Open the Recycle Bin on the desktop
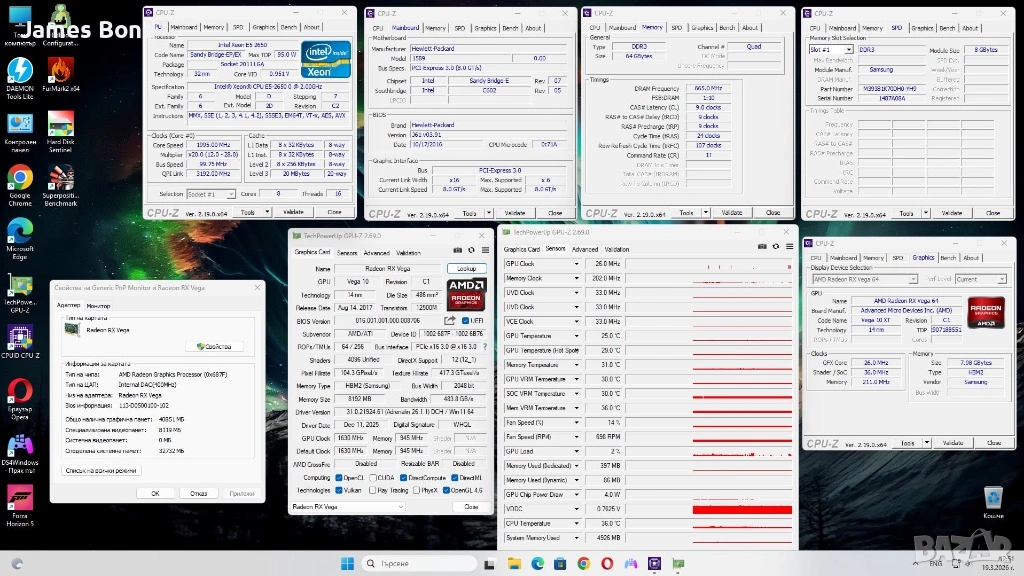Viewport: 1024px width, 576px height. coord(992,498)
